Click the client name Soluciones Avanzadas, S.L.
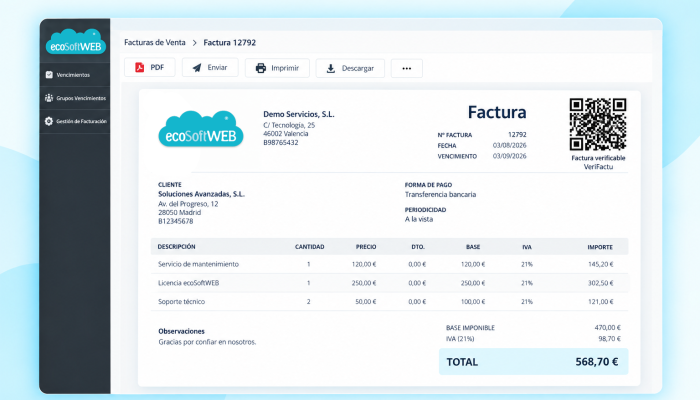 tap(201, 194)
